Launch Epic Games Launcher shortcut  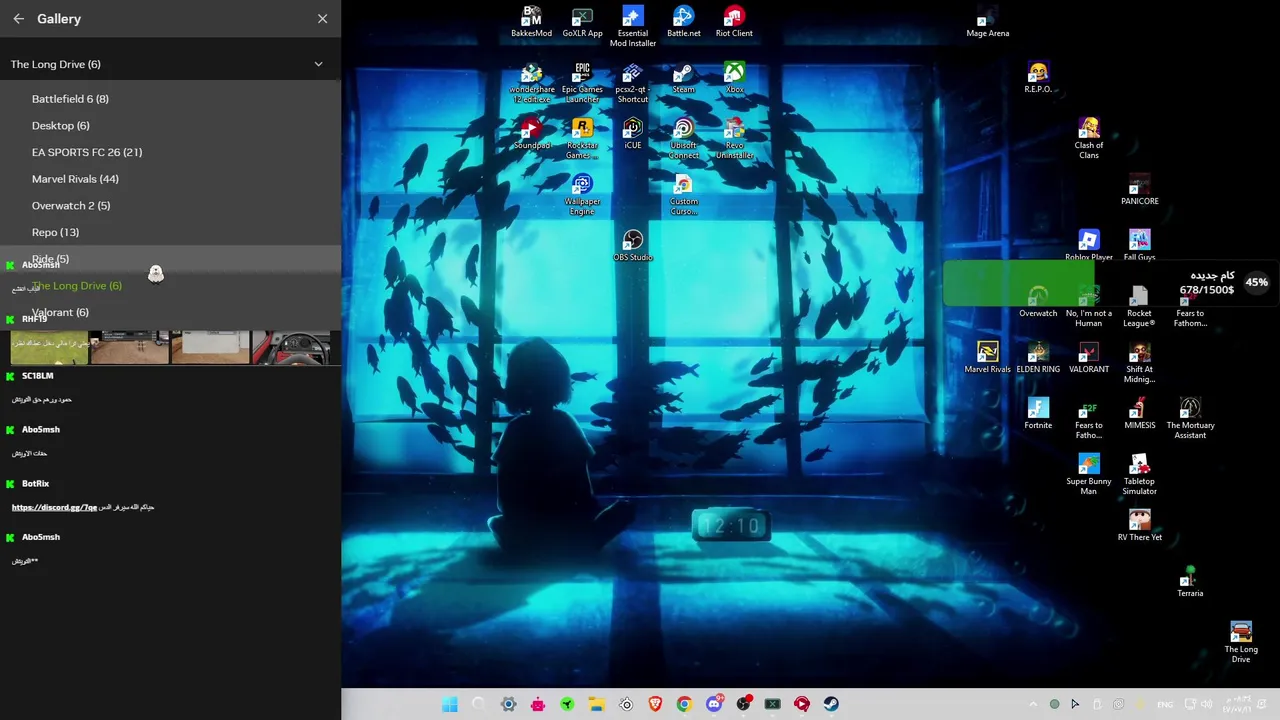click(x=582, y=83)
